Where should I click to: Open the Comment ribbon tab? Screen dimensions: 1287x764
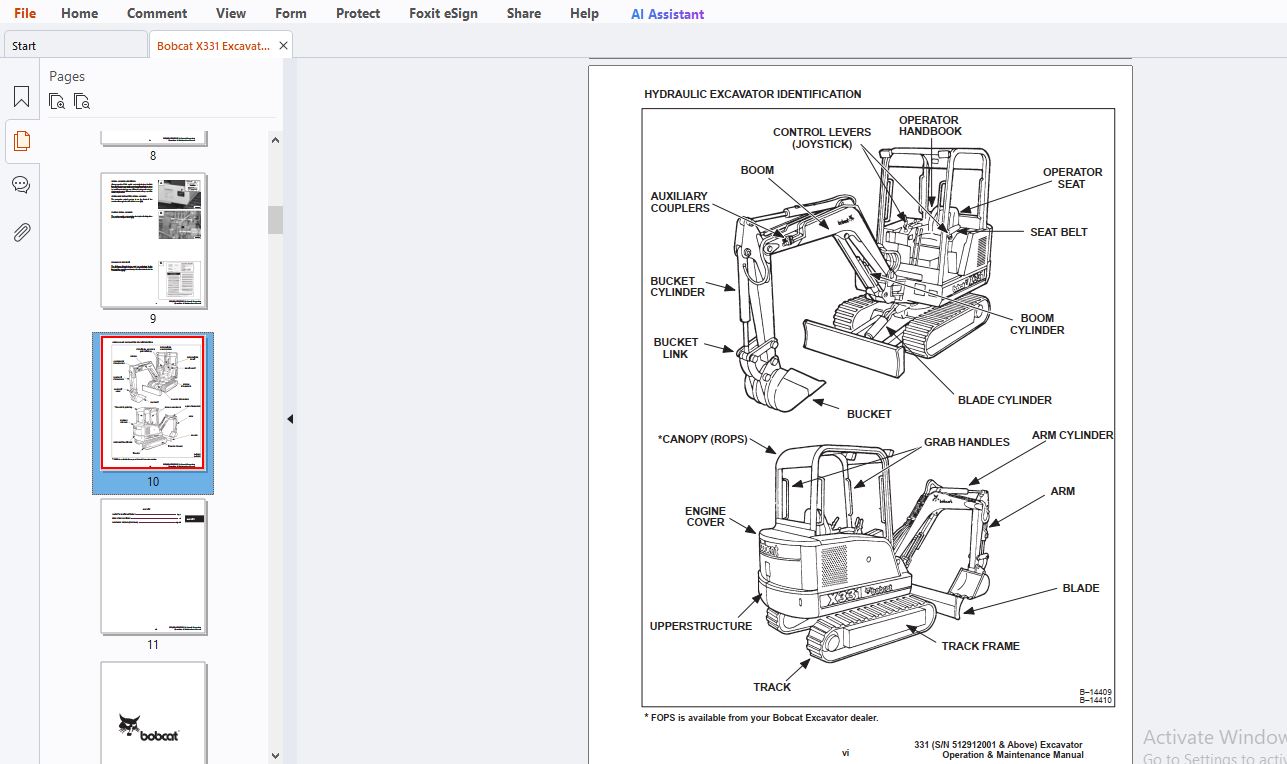(x=157, y=13)
